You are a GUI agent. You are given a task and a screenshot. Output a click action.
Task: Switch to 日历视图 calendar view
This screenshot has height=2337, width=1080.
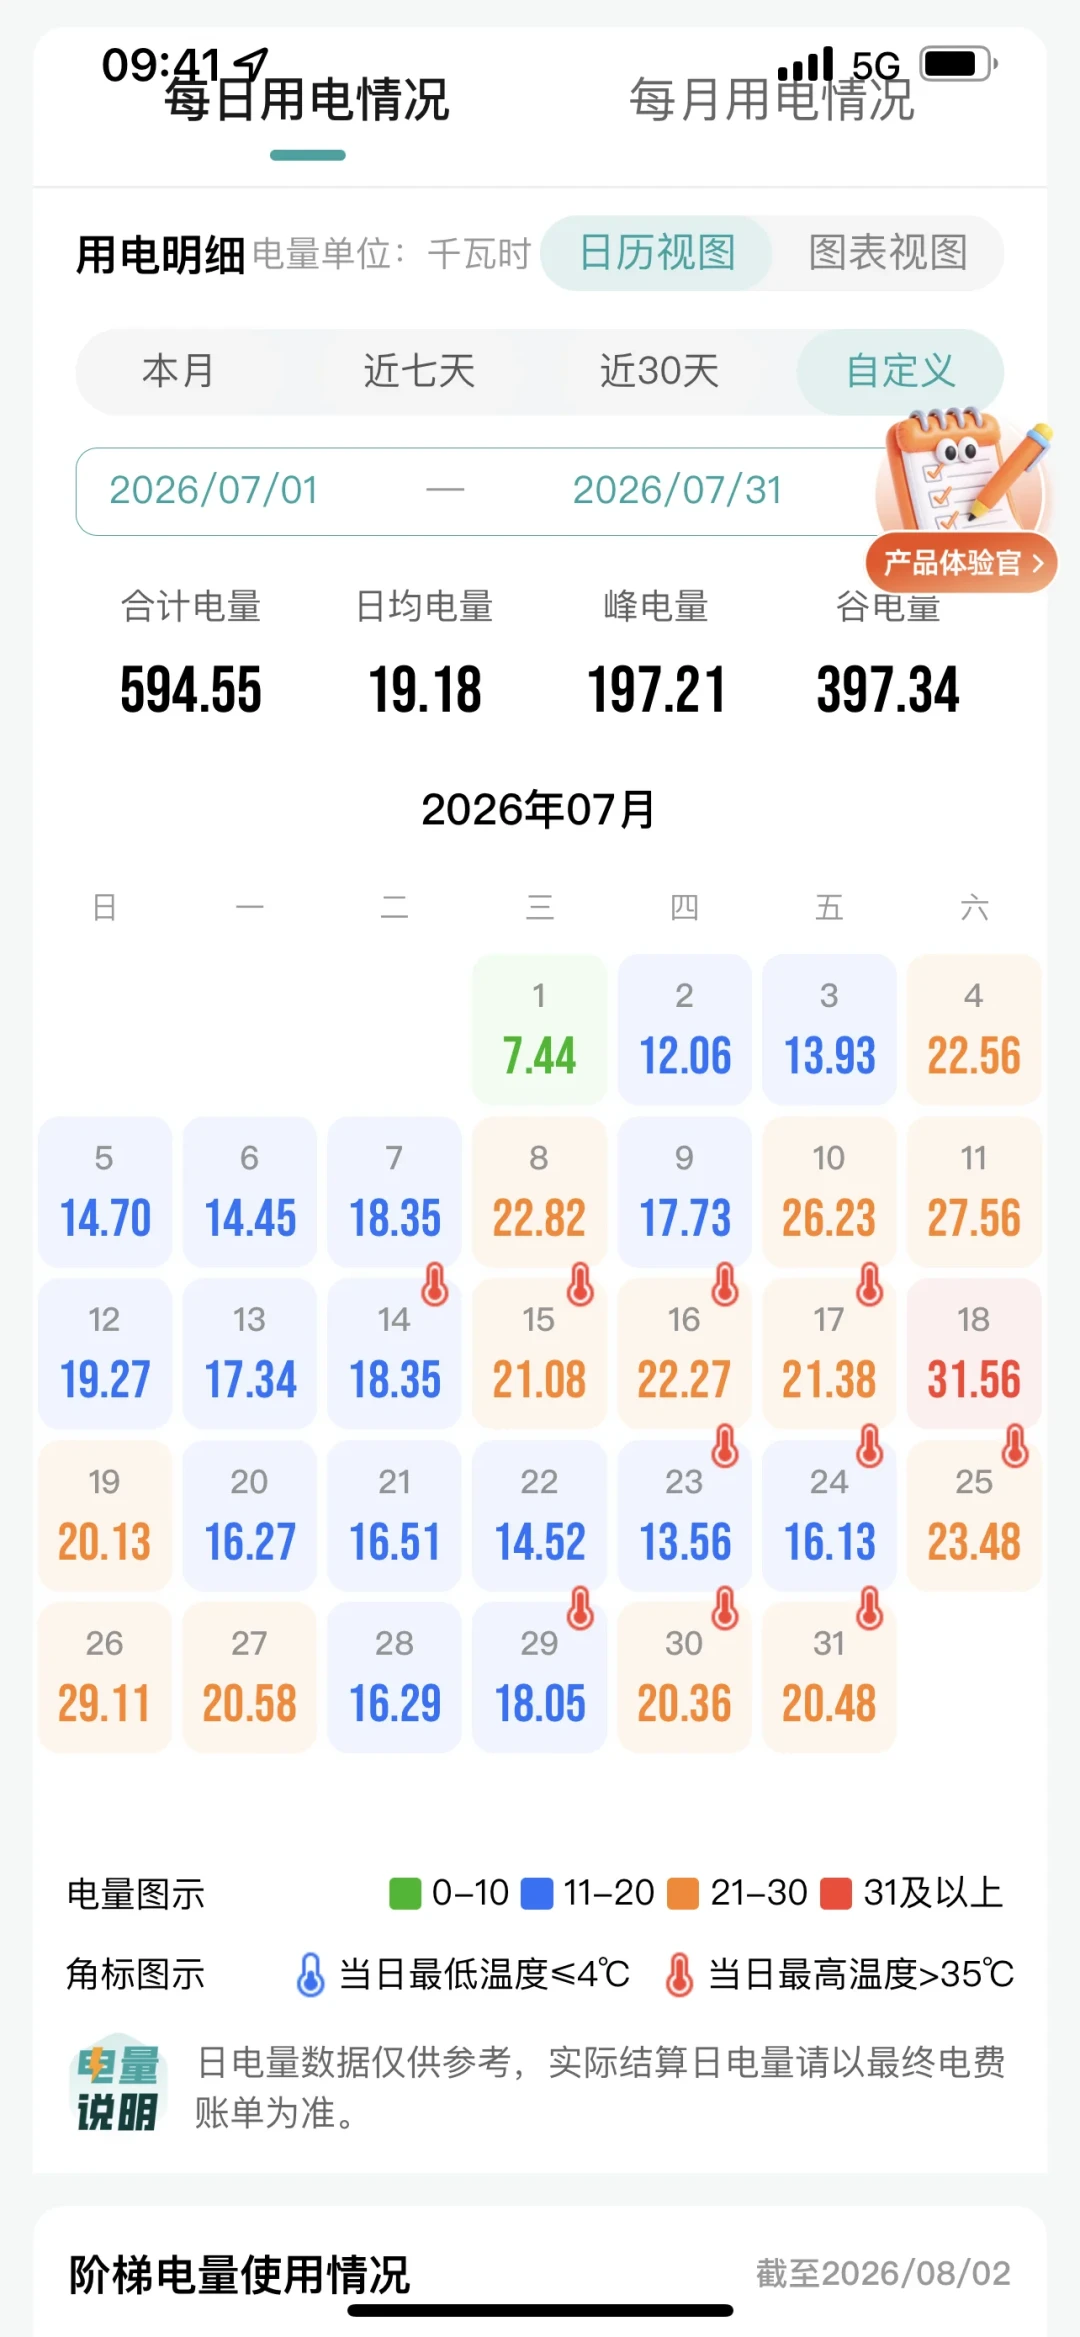[x=657, y=253]
